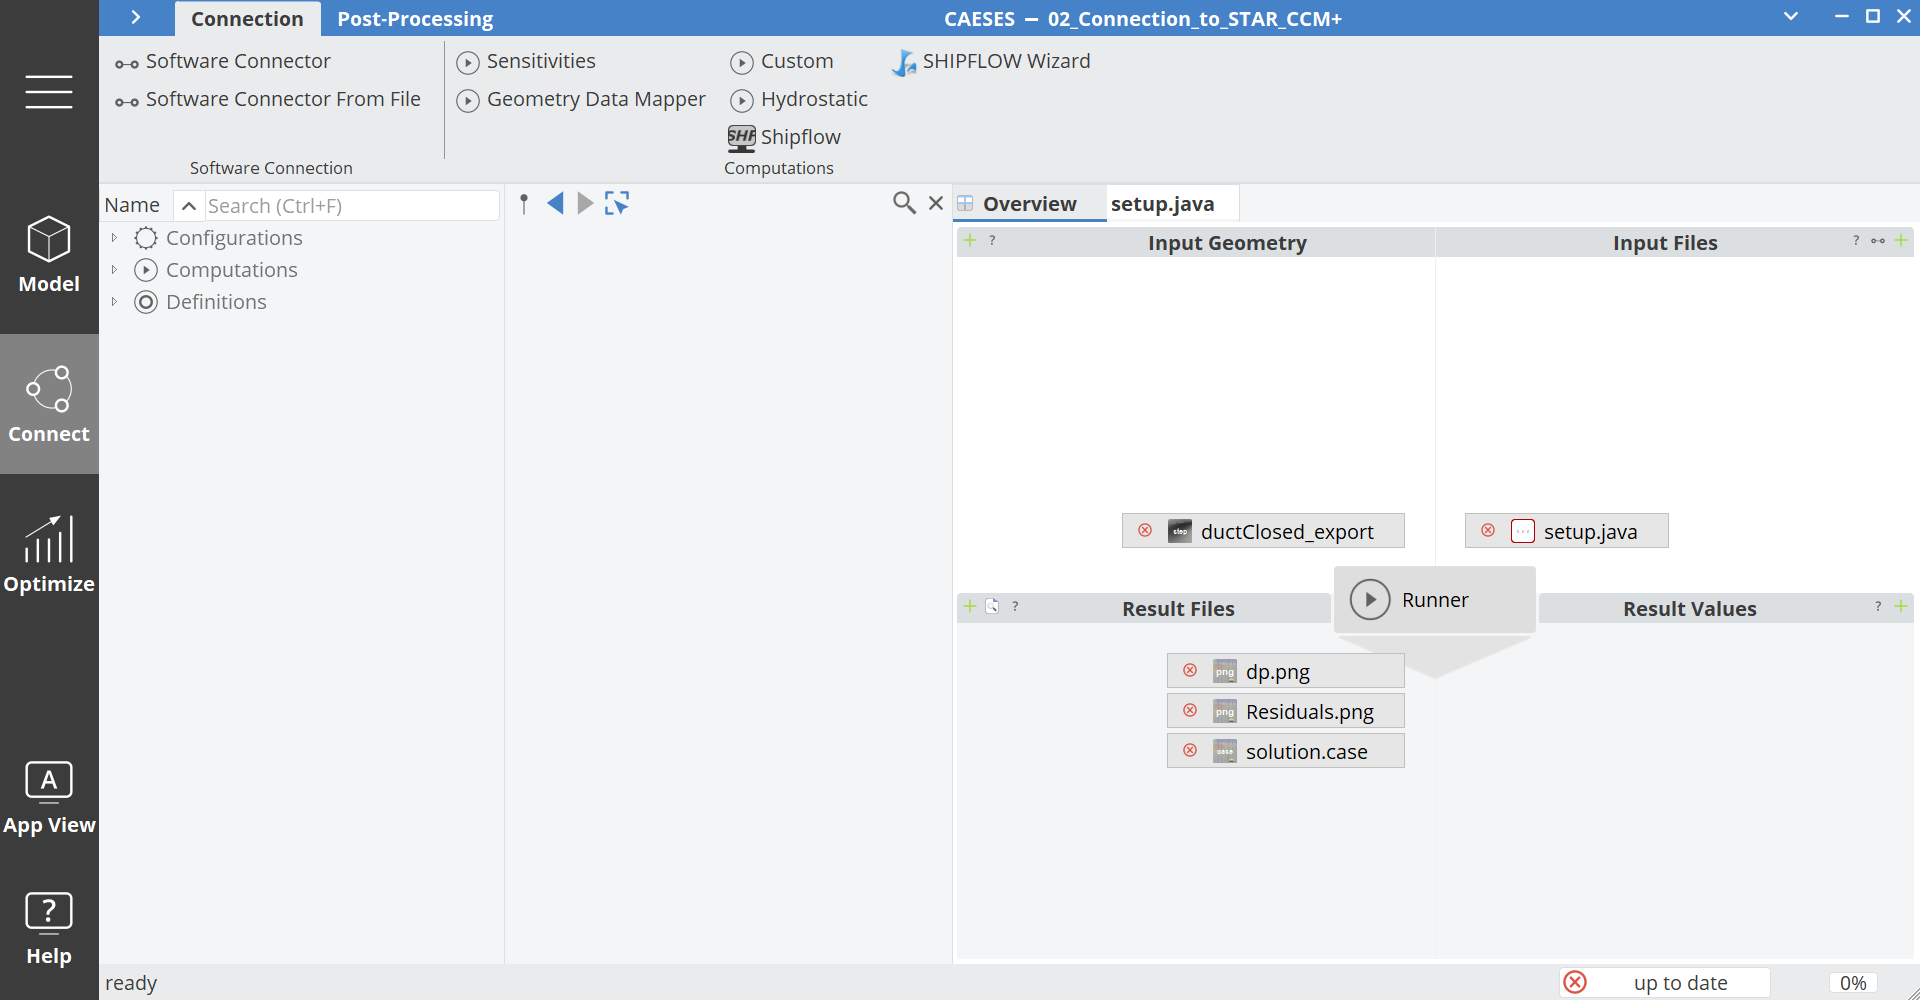
Task: Run the connector via Runner button
Action: tap(1434, 600)
